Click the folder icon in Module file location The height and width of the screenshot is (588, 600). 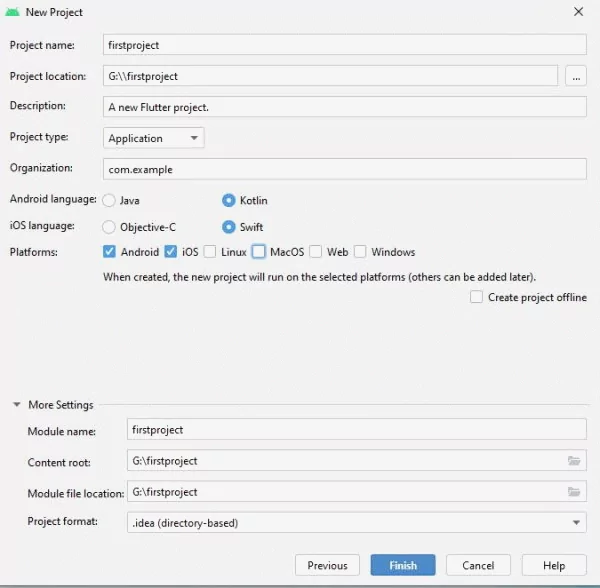coord(574,492)
